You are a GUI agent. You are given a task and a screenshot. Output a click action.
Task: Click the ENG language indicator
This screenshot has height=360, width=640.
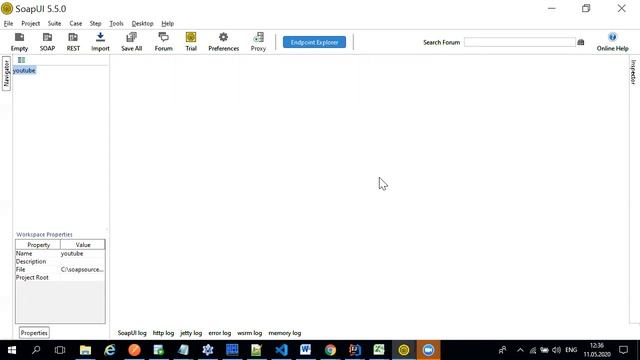(x=571, y=350)
